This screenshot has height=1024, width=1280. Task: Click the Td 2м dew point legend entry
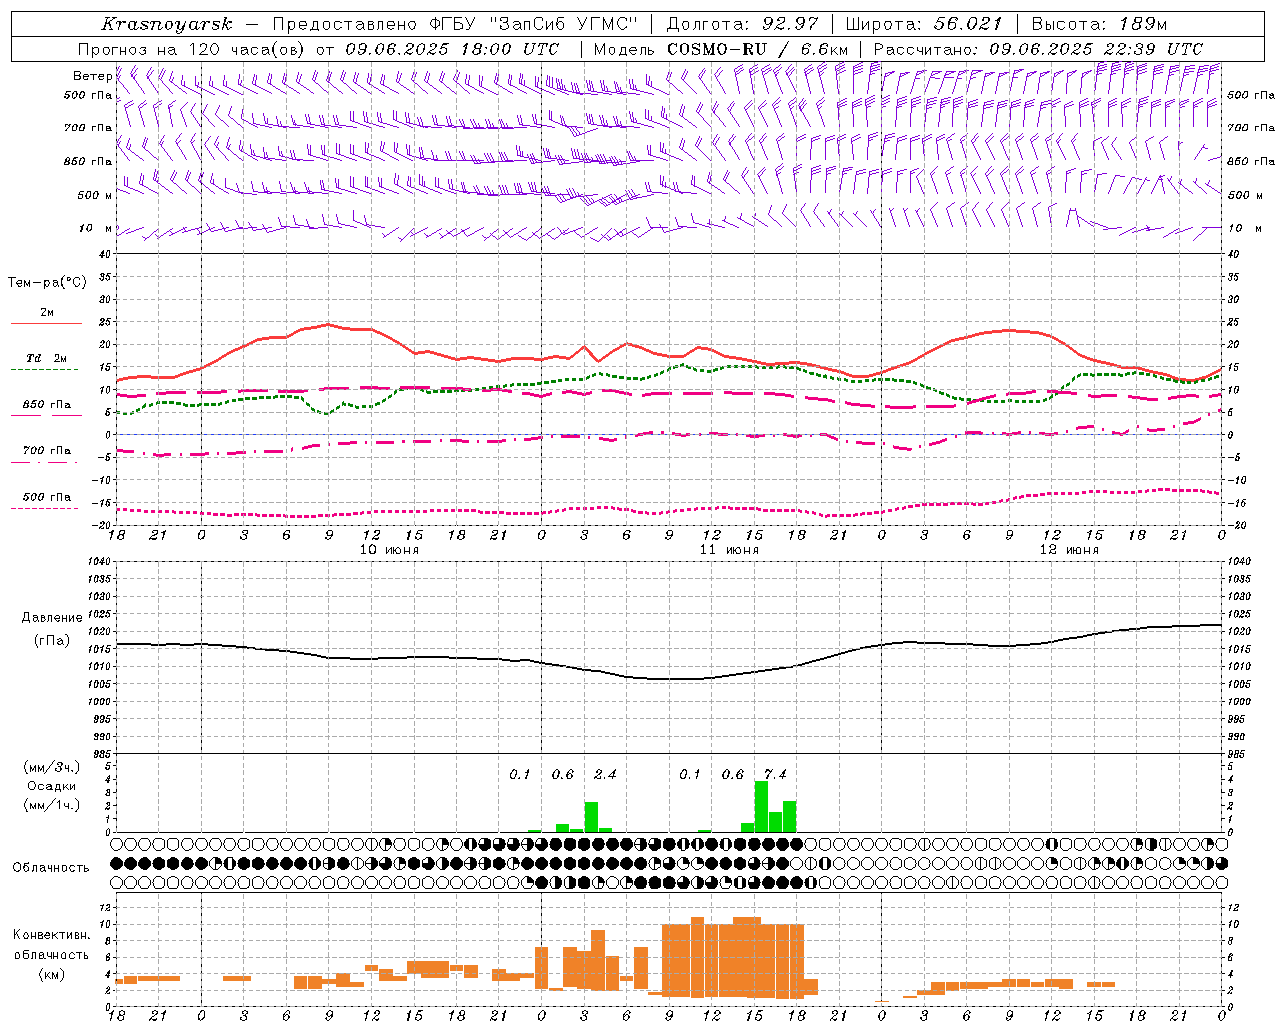pyautogui.click(x=46, y=358)
